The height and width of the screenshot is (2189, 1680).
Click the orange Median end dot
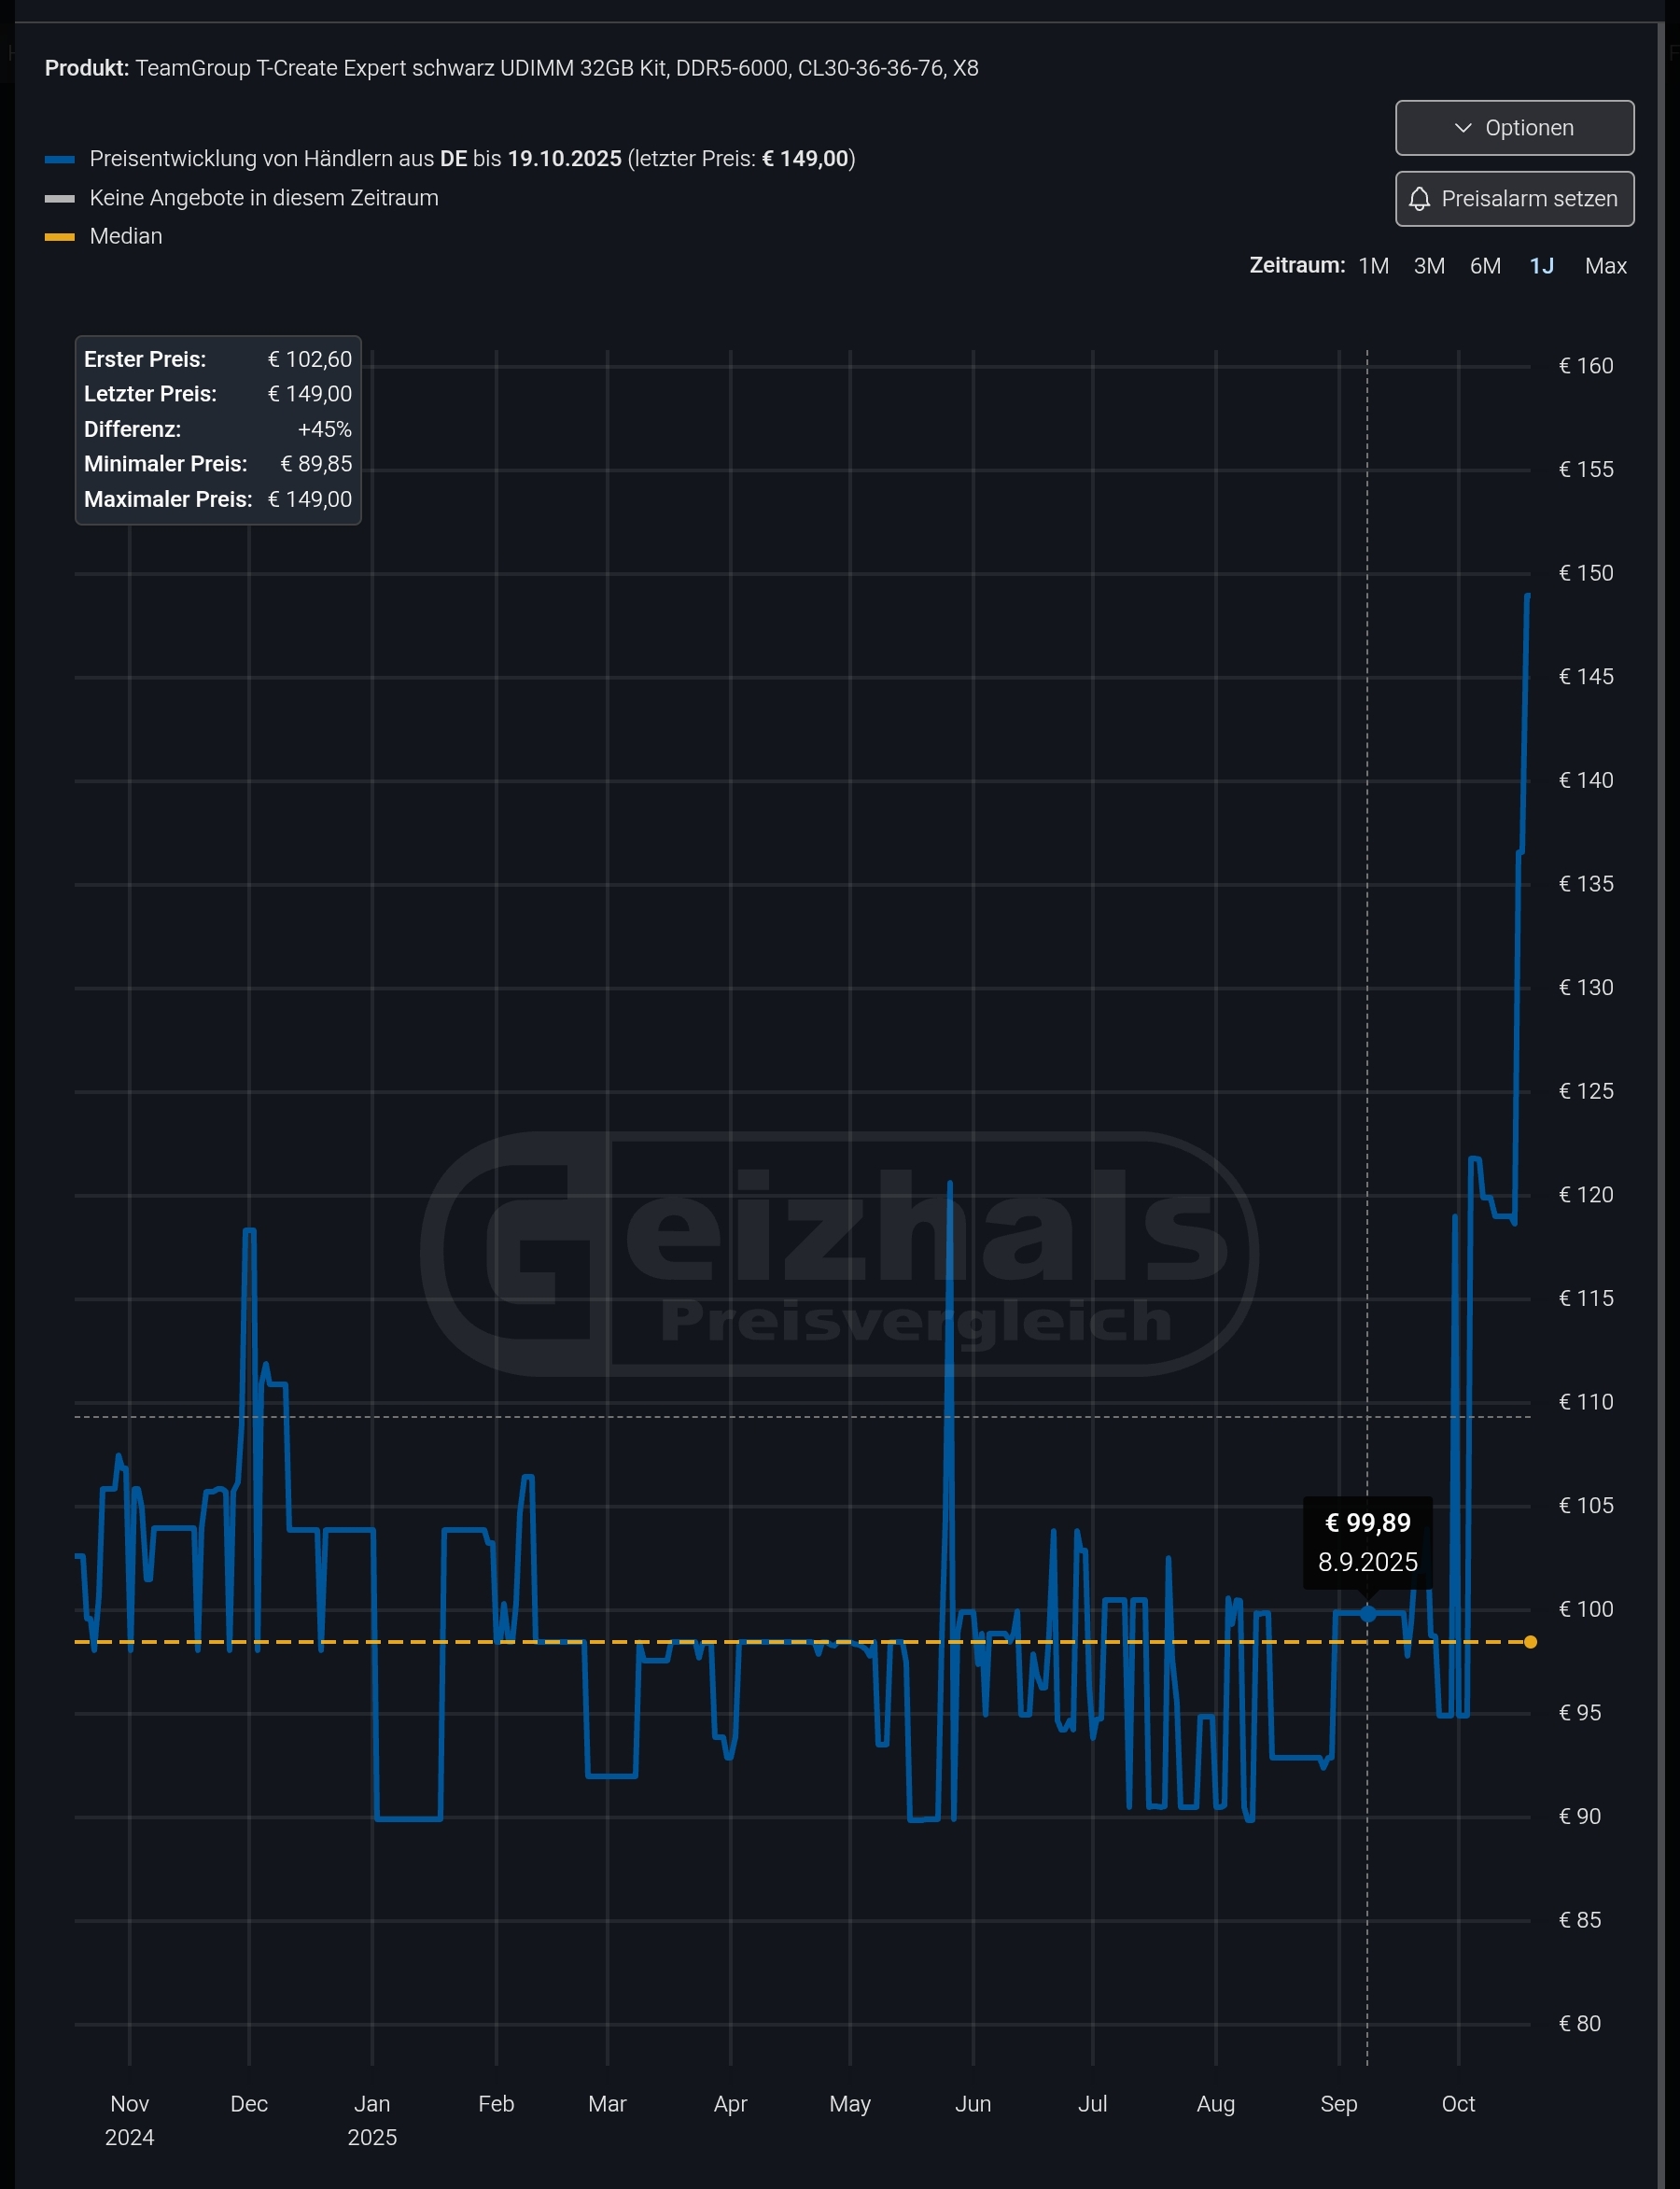1530,1642
